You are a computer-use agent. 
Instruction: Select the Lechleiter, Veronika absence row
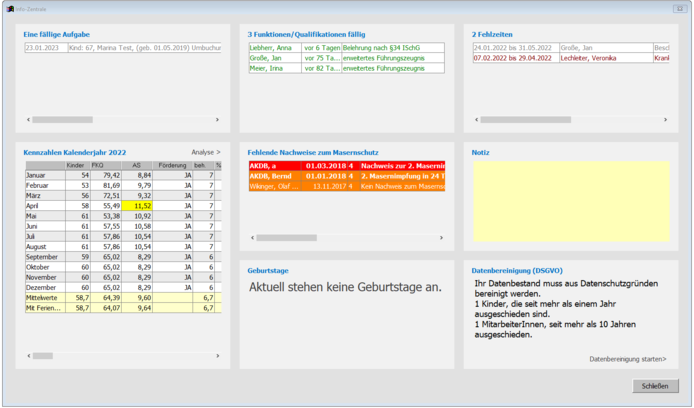coord(570,58)
